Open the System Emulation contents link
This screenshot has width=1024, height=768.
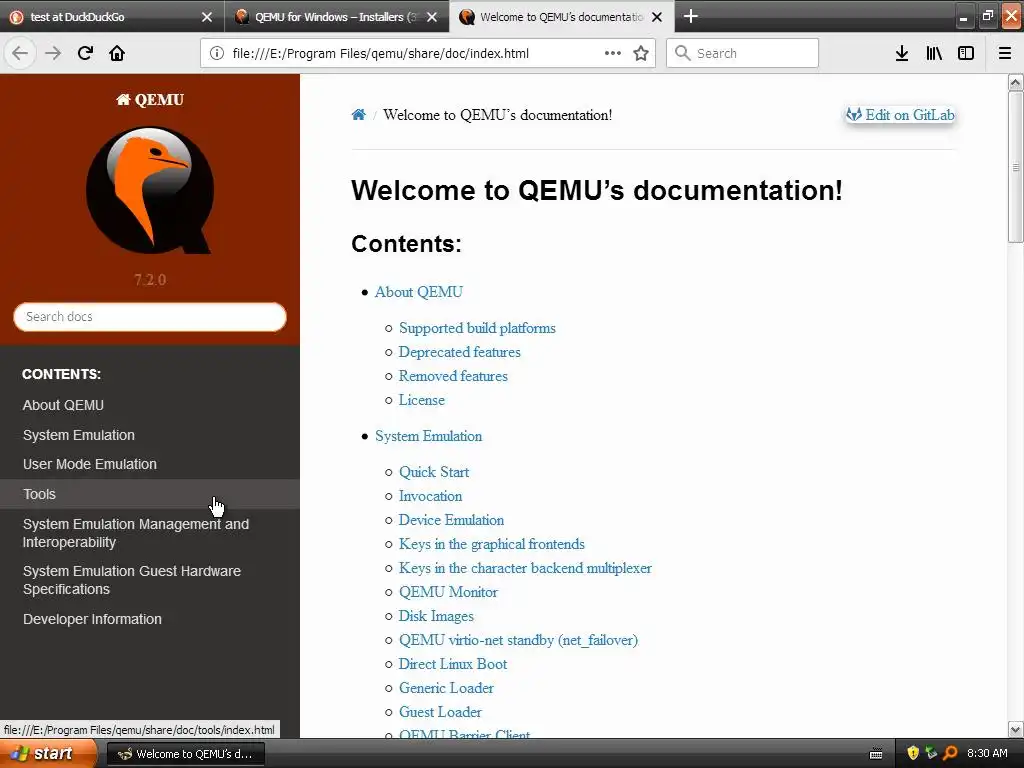(428, 436)
